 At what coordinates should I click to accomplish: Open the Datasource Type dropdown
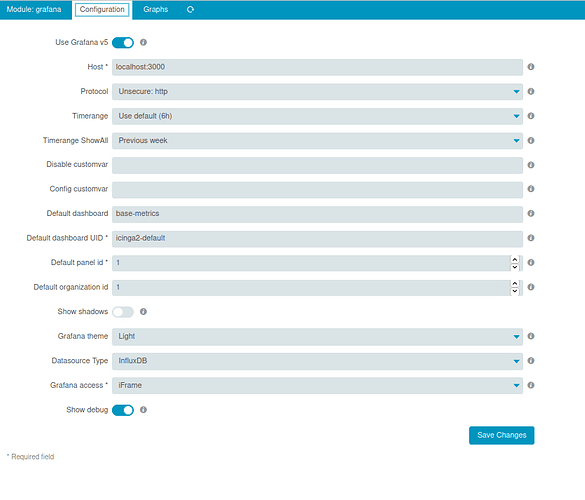click(317, 361)
